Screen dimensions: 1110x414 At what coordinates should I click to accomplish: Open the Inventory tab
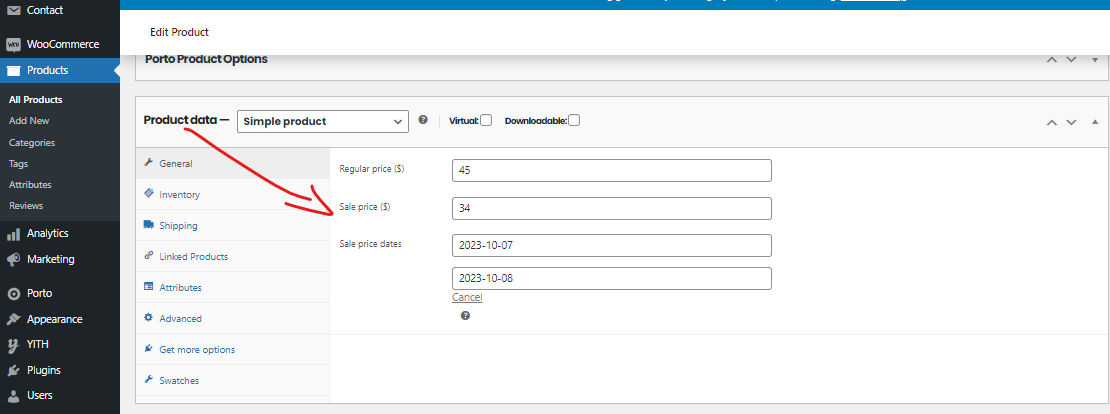[x=233, y=195]
